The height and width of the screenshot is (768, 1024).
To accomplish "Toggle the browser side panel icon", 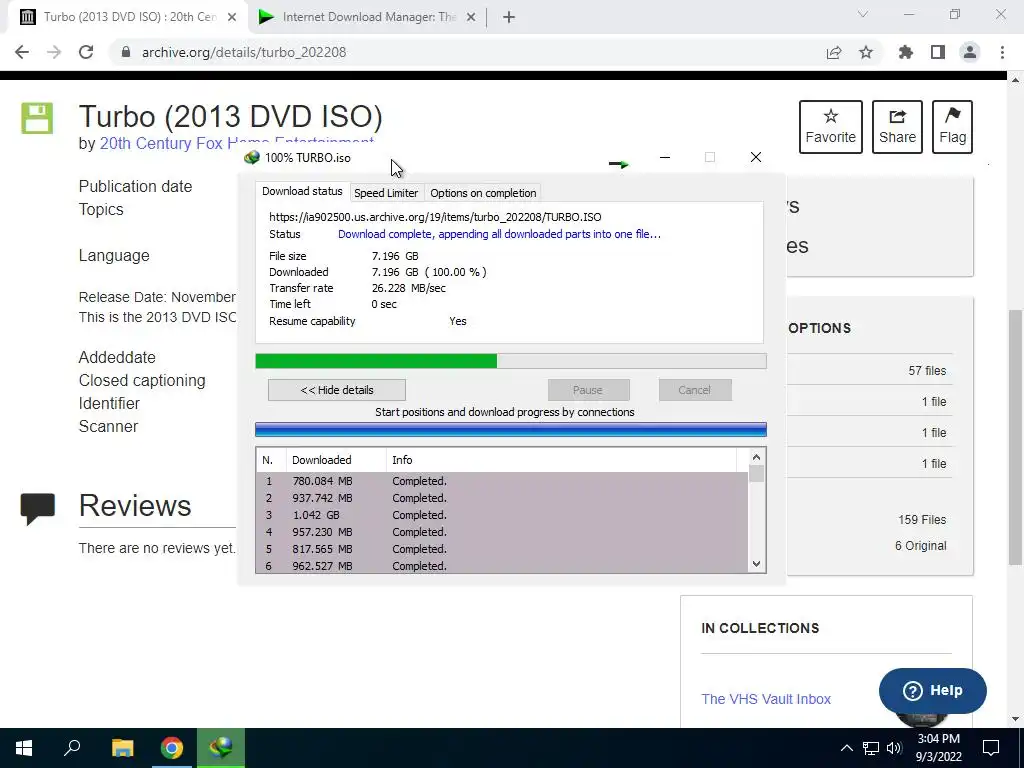I will coord(938,52).
